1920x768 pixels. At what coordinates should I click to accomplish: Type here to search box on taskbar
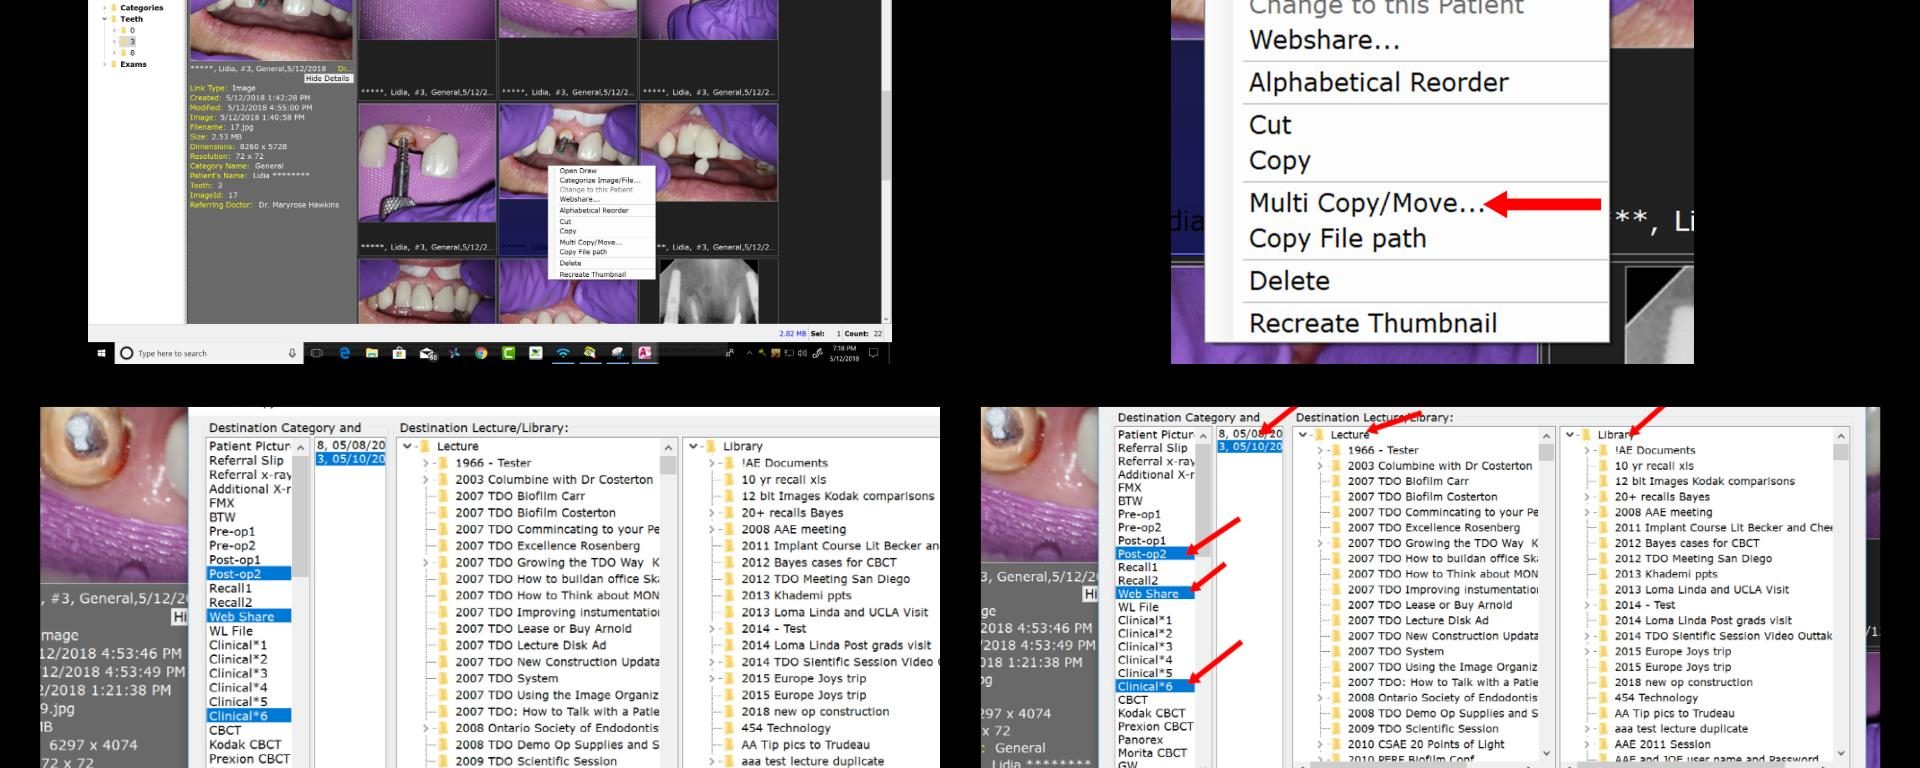(x=208, y=353)
